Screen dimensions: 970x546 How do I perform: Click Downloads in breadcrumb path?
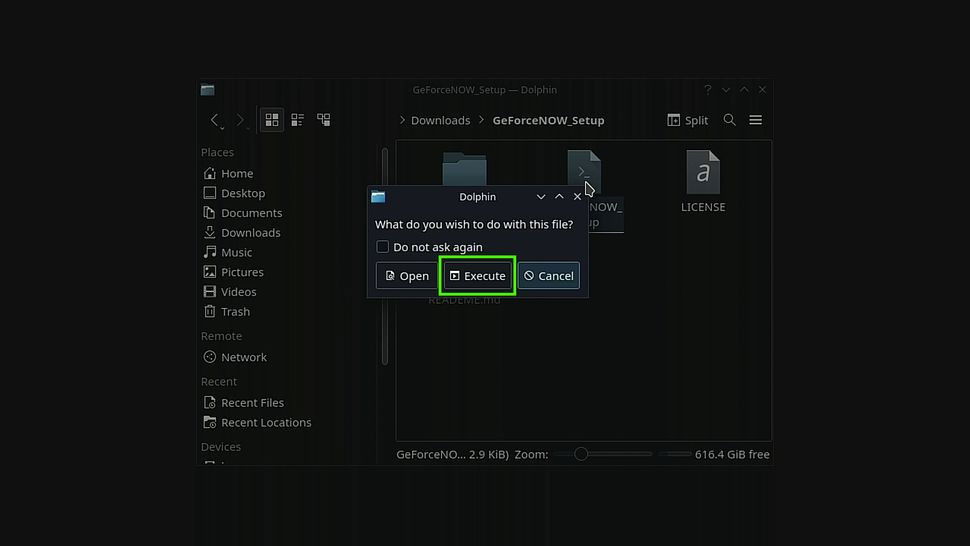pos(440,120)
